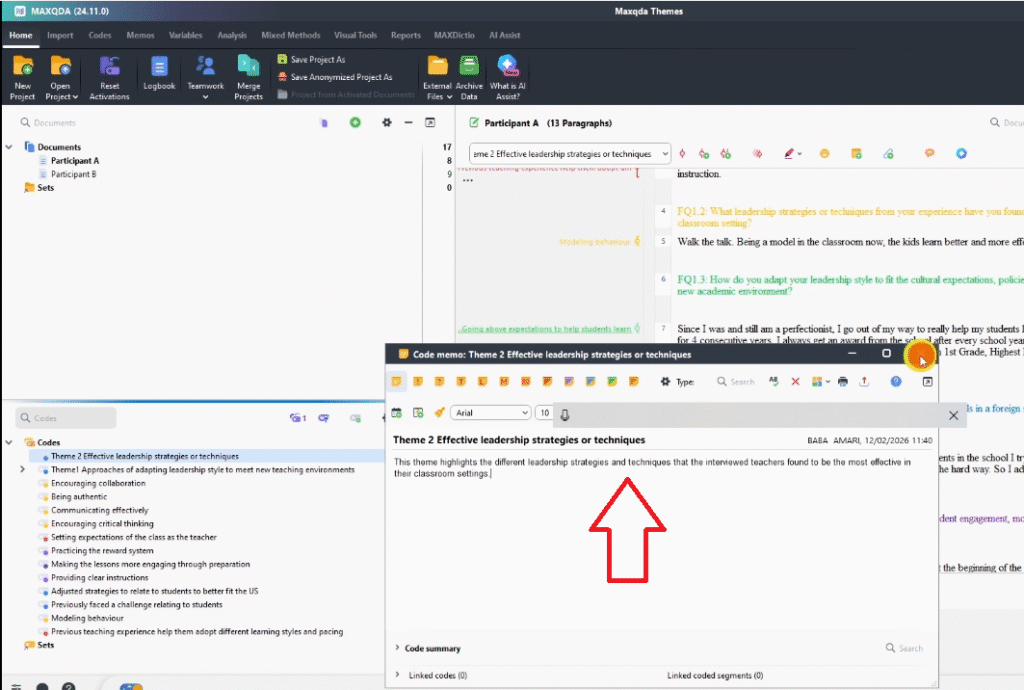Expand the Theme1 Approaches code
This screenshot has height=690, width=1024.
[x=23, y=470]
